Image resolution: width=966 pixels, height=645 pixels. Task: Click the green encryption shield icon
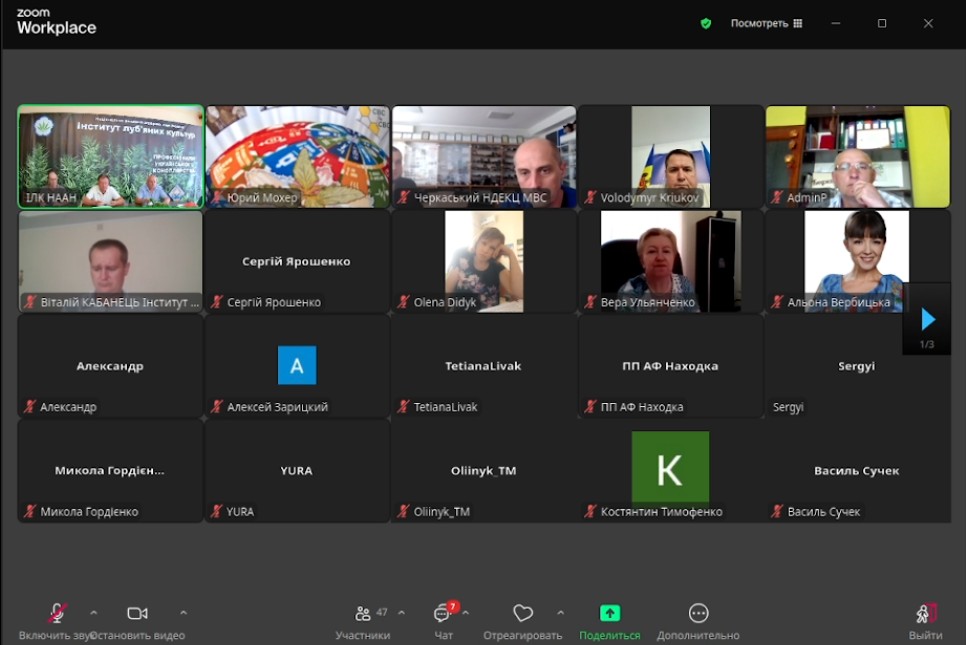[x=706, y=23]
